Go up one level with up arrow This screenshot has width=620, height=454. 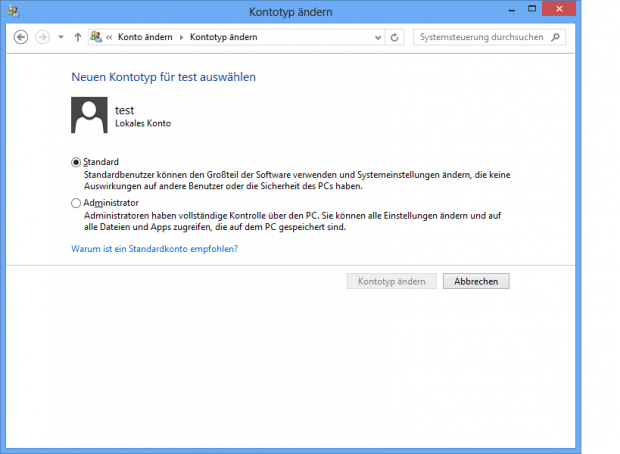click(x=78, y=37)
